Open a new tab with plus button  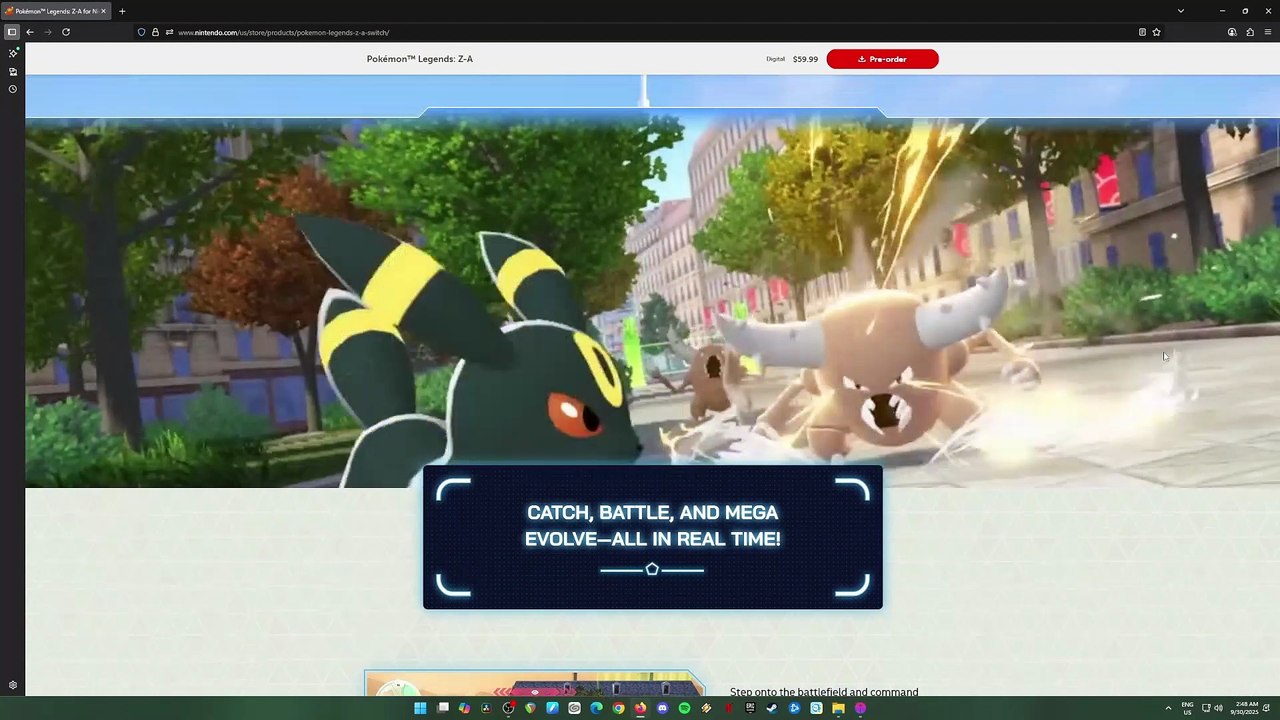pos(122,11)
